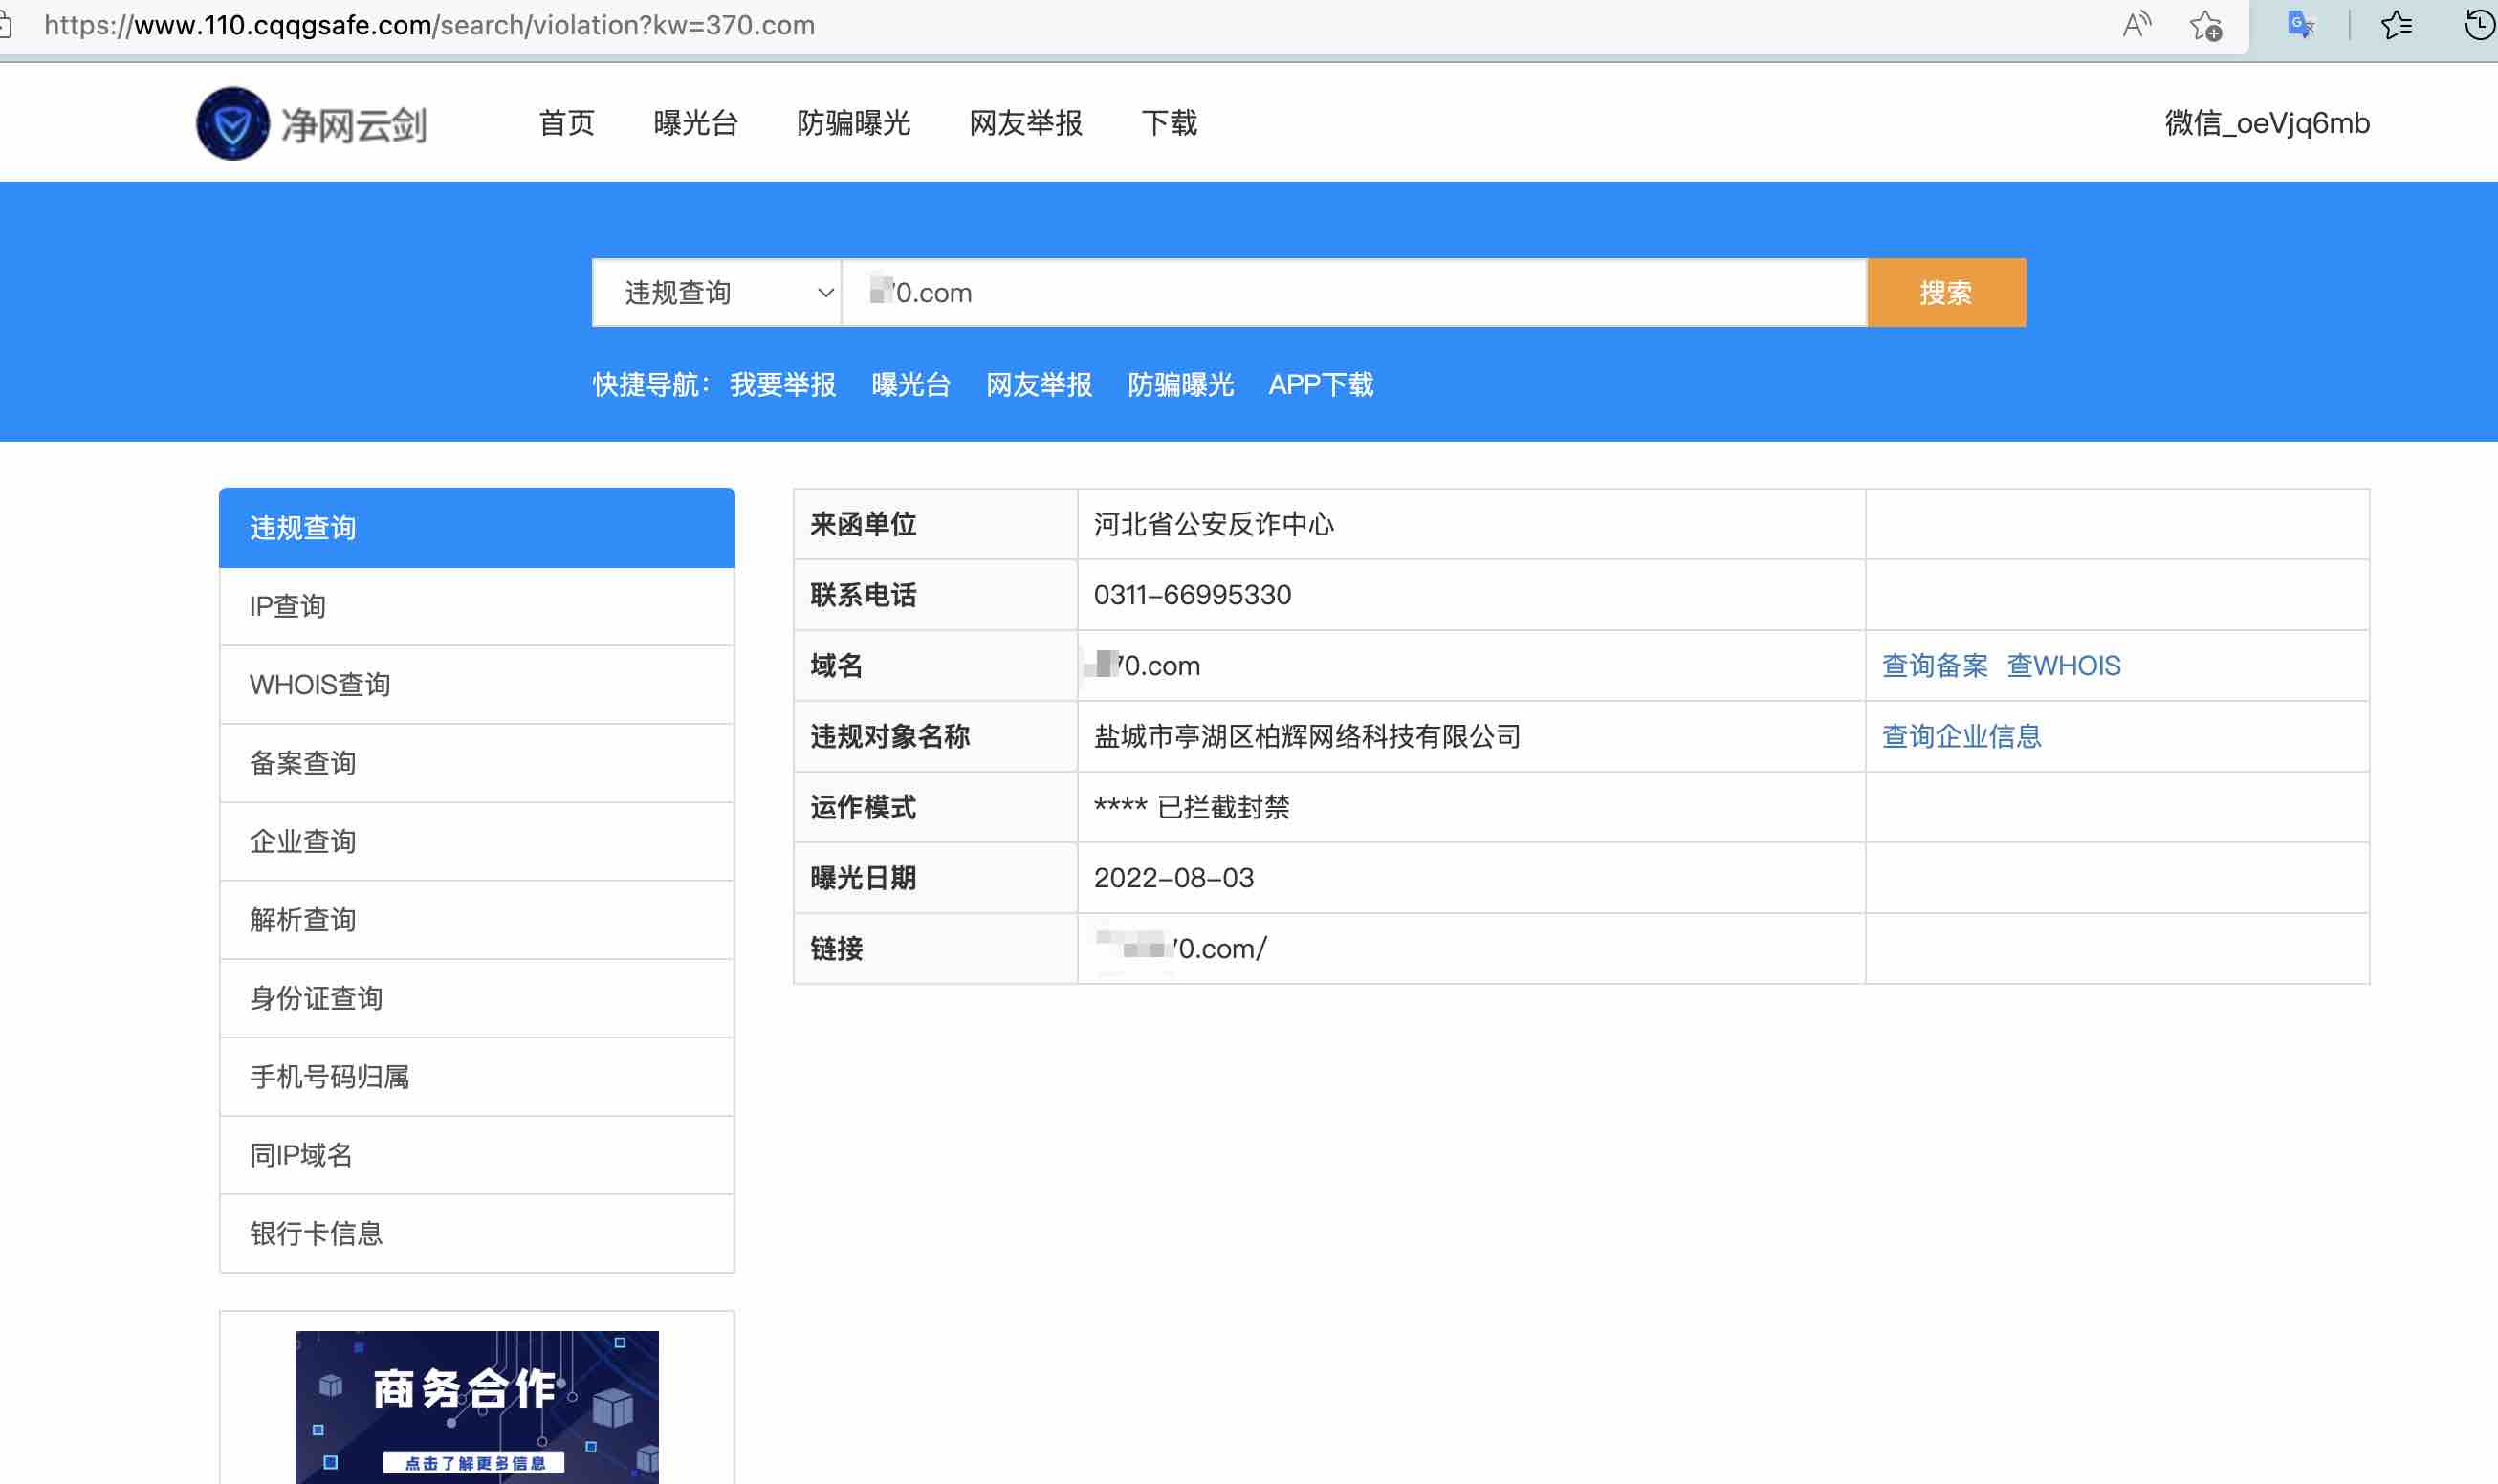Screen dimensions: 2498x1484
Task: Click the browsing history clock icon
Action: 2477,24
